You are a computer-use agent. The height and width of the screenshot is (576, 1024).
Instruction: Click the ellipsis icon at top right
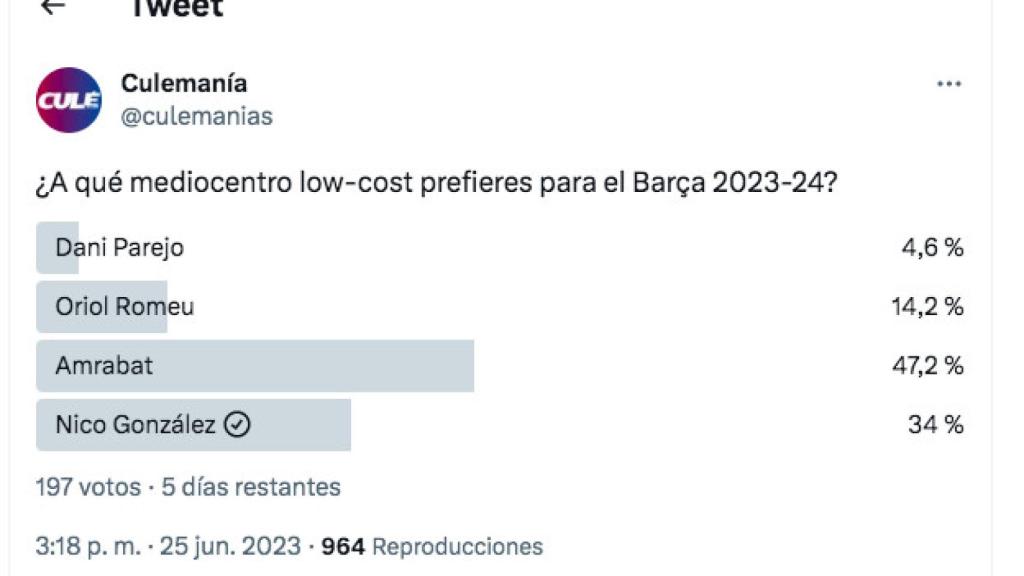point(950,85)
